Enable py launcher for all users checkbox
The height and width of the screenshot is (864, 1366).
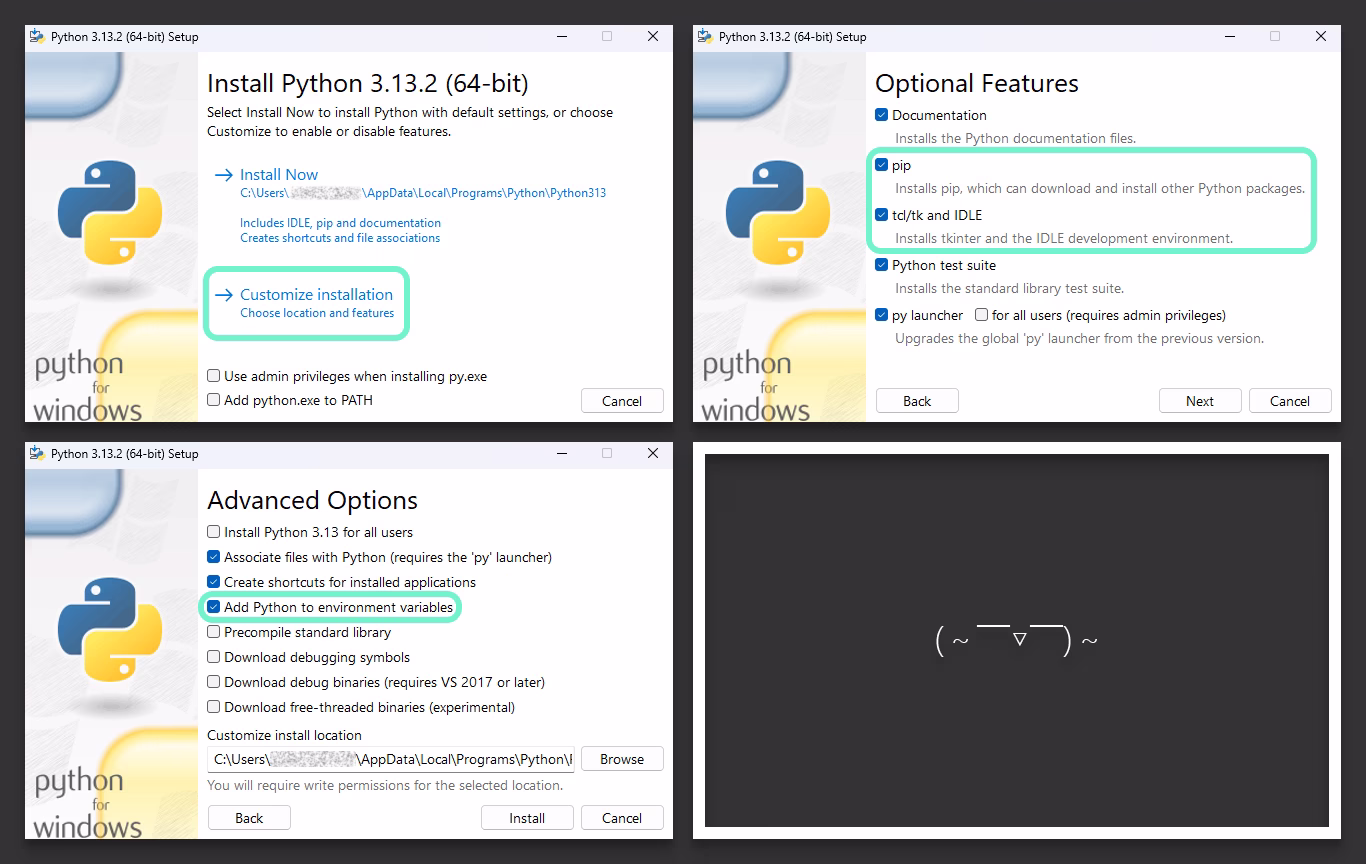click(x=981, y=315)
